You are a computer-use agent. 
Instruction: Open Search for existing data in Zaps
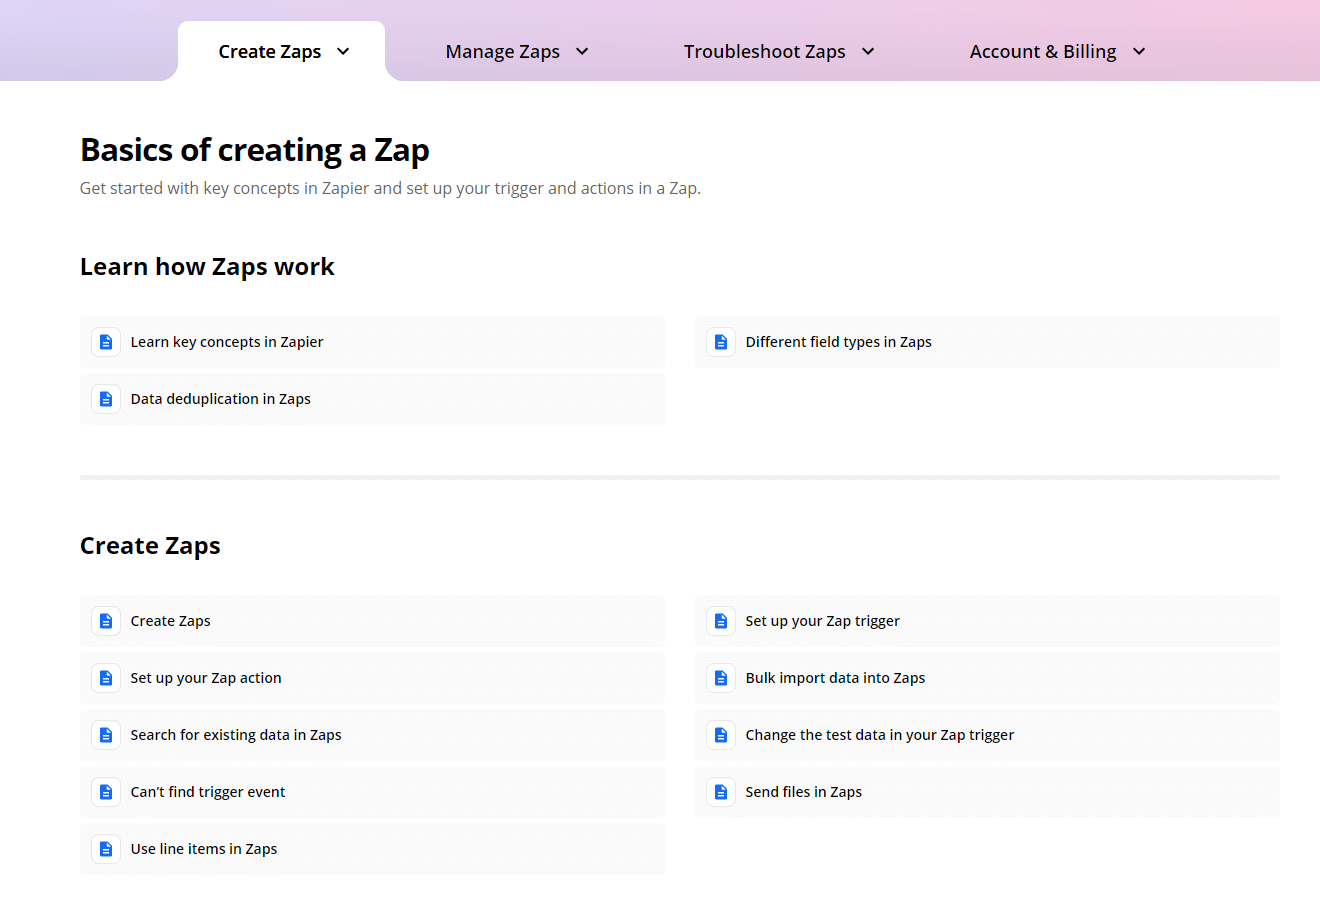click(372, 735)
